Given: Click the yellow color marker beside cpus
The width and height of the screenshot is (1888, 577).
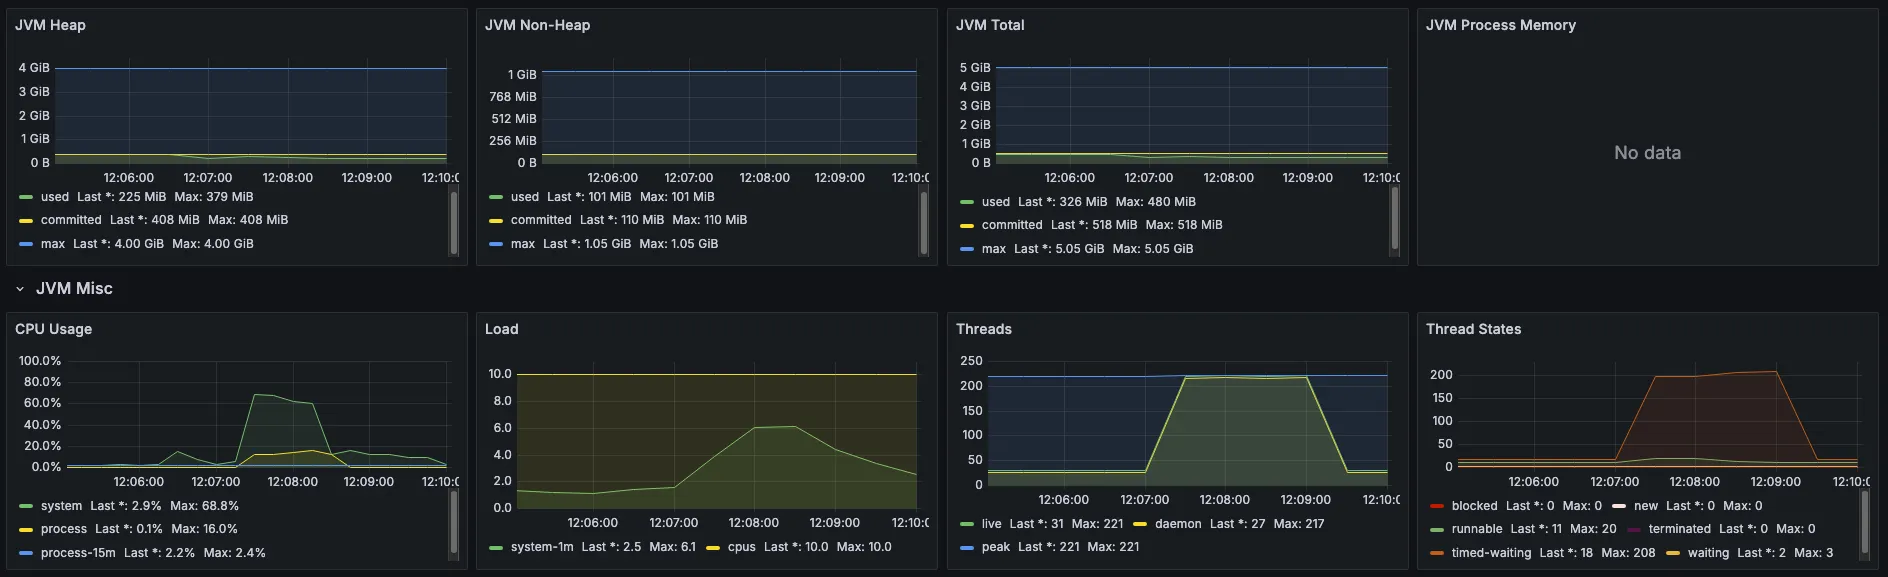Looking at the screenshot, I should point(713,547).
